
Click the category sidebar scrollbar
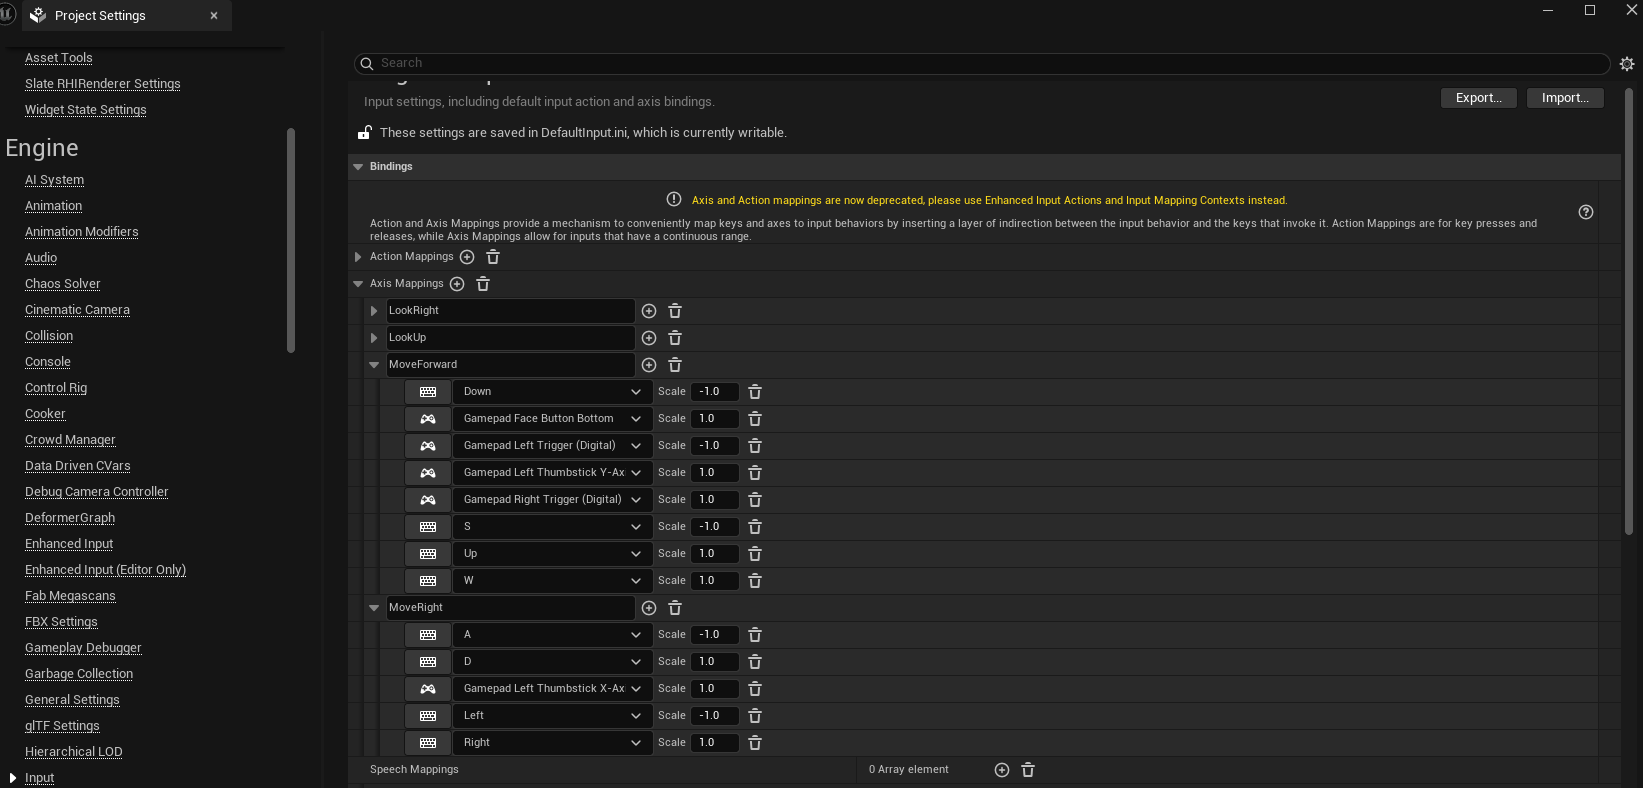tap(291, 240)
